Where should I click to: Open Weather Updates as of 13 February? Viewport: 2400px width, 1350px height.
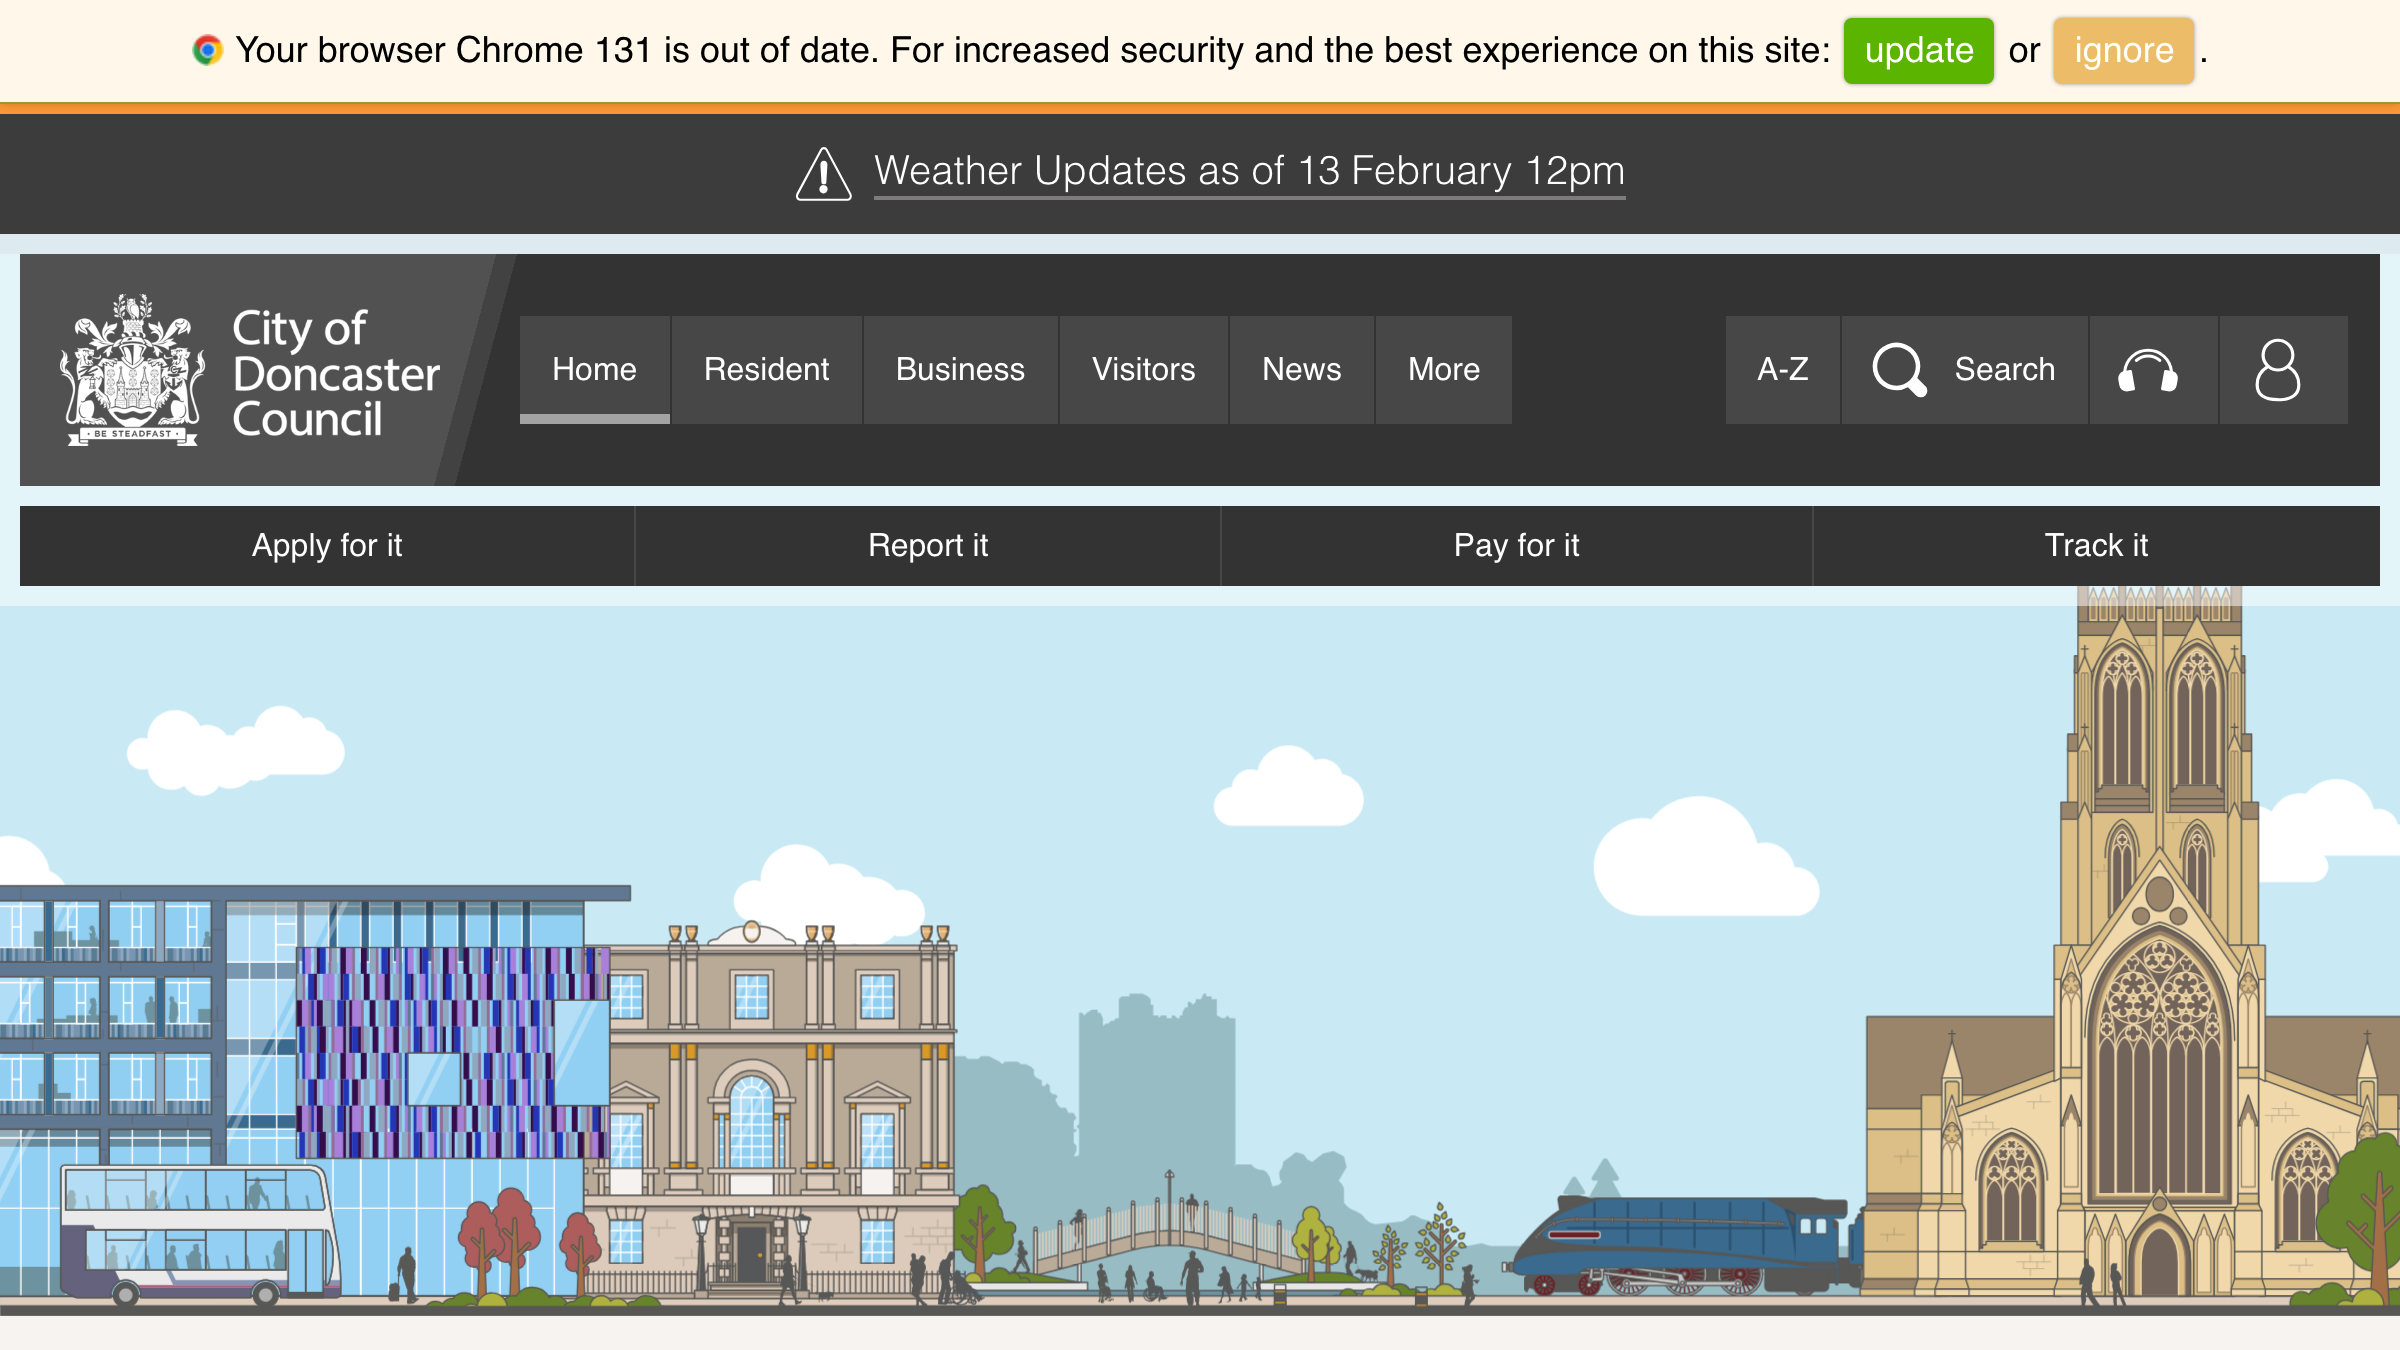[x=1249, y=171]
